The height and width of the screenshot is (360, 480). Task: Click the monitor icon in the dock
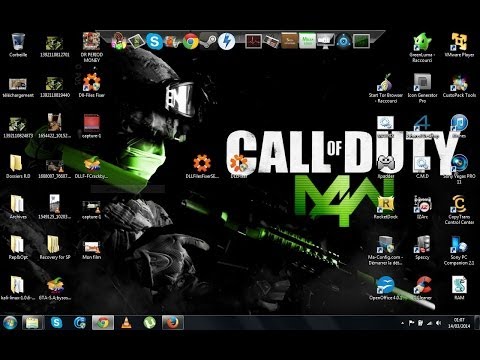pyautogui.click(x=325, y=41)
